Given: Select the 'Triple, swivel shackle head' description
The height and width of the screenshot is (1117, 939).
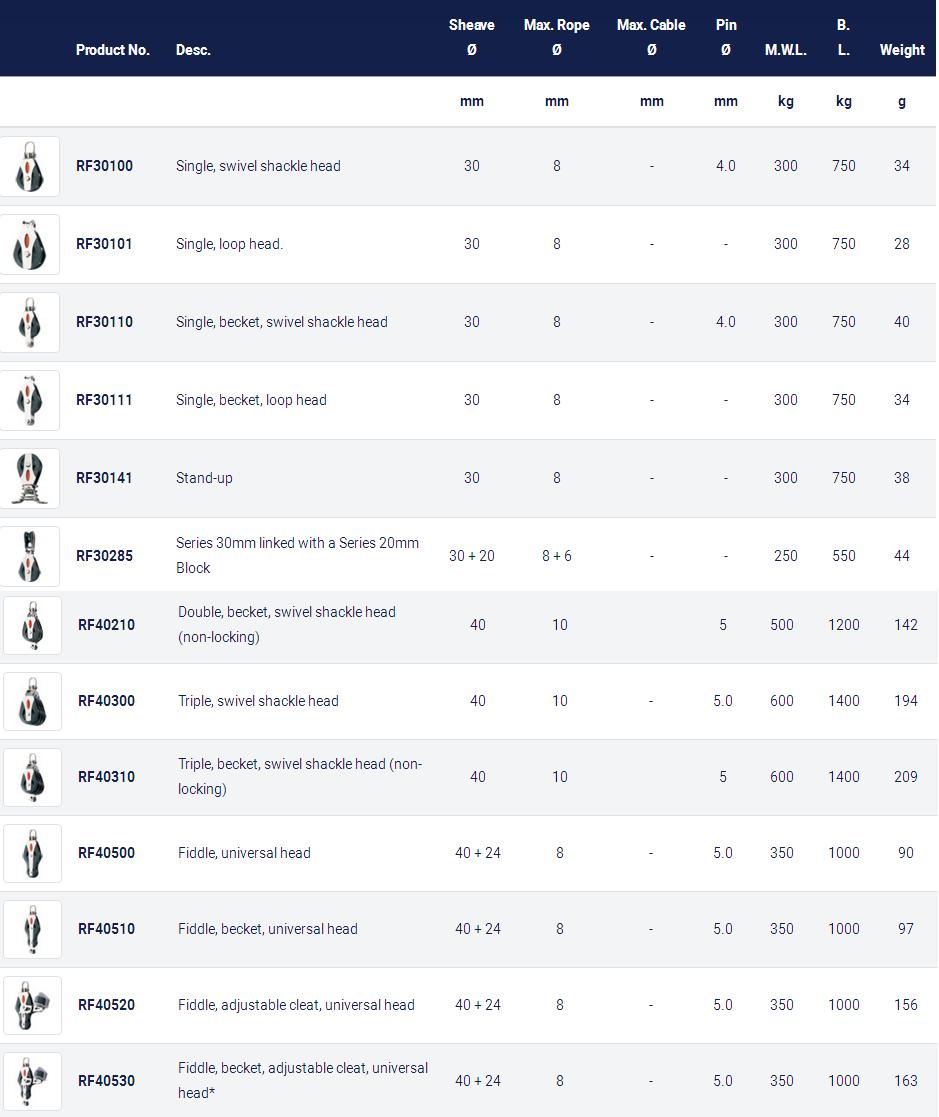Looking at the screenshot, I should pyautogui.click(x=258, y=701).
